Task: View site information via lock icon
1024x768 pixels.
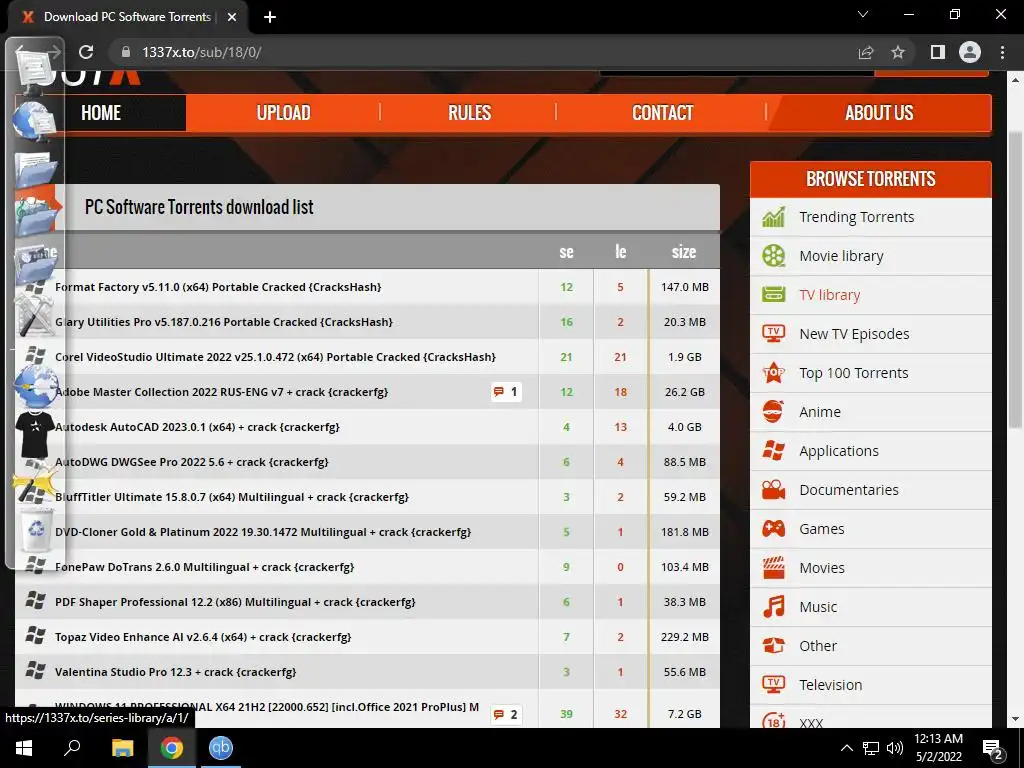Action: [125, 52]
